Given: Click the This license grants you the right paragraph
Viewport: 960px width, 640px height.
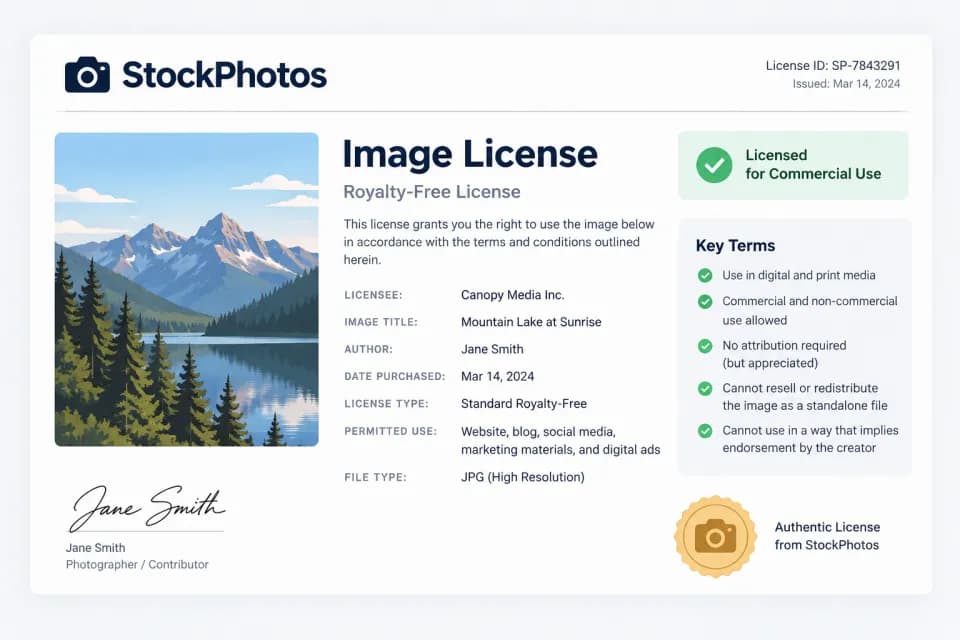Looking at the screenshot, I should pos(499,242).
